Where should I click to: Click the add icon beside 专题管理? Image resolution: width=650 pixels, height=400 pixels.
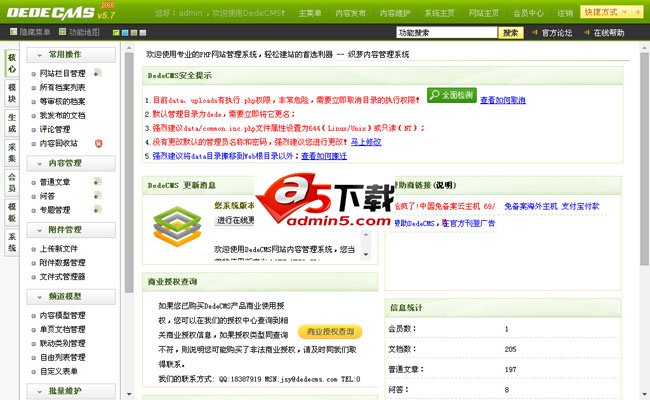97,209
